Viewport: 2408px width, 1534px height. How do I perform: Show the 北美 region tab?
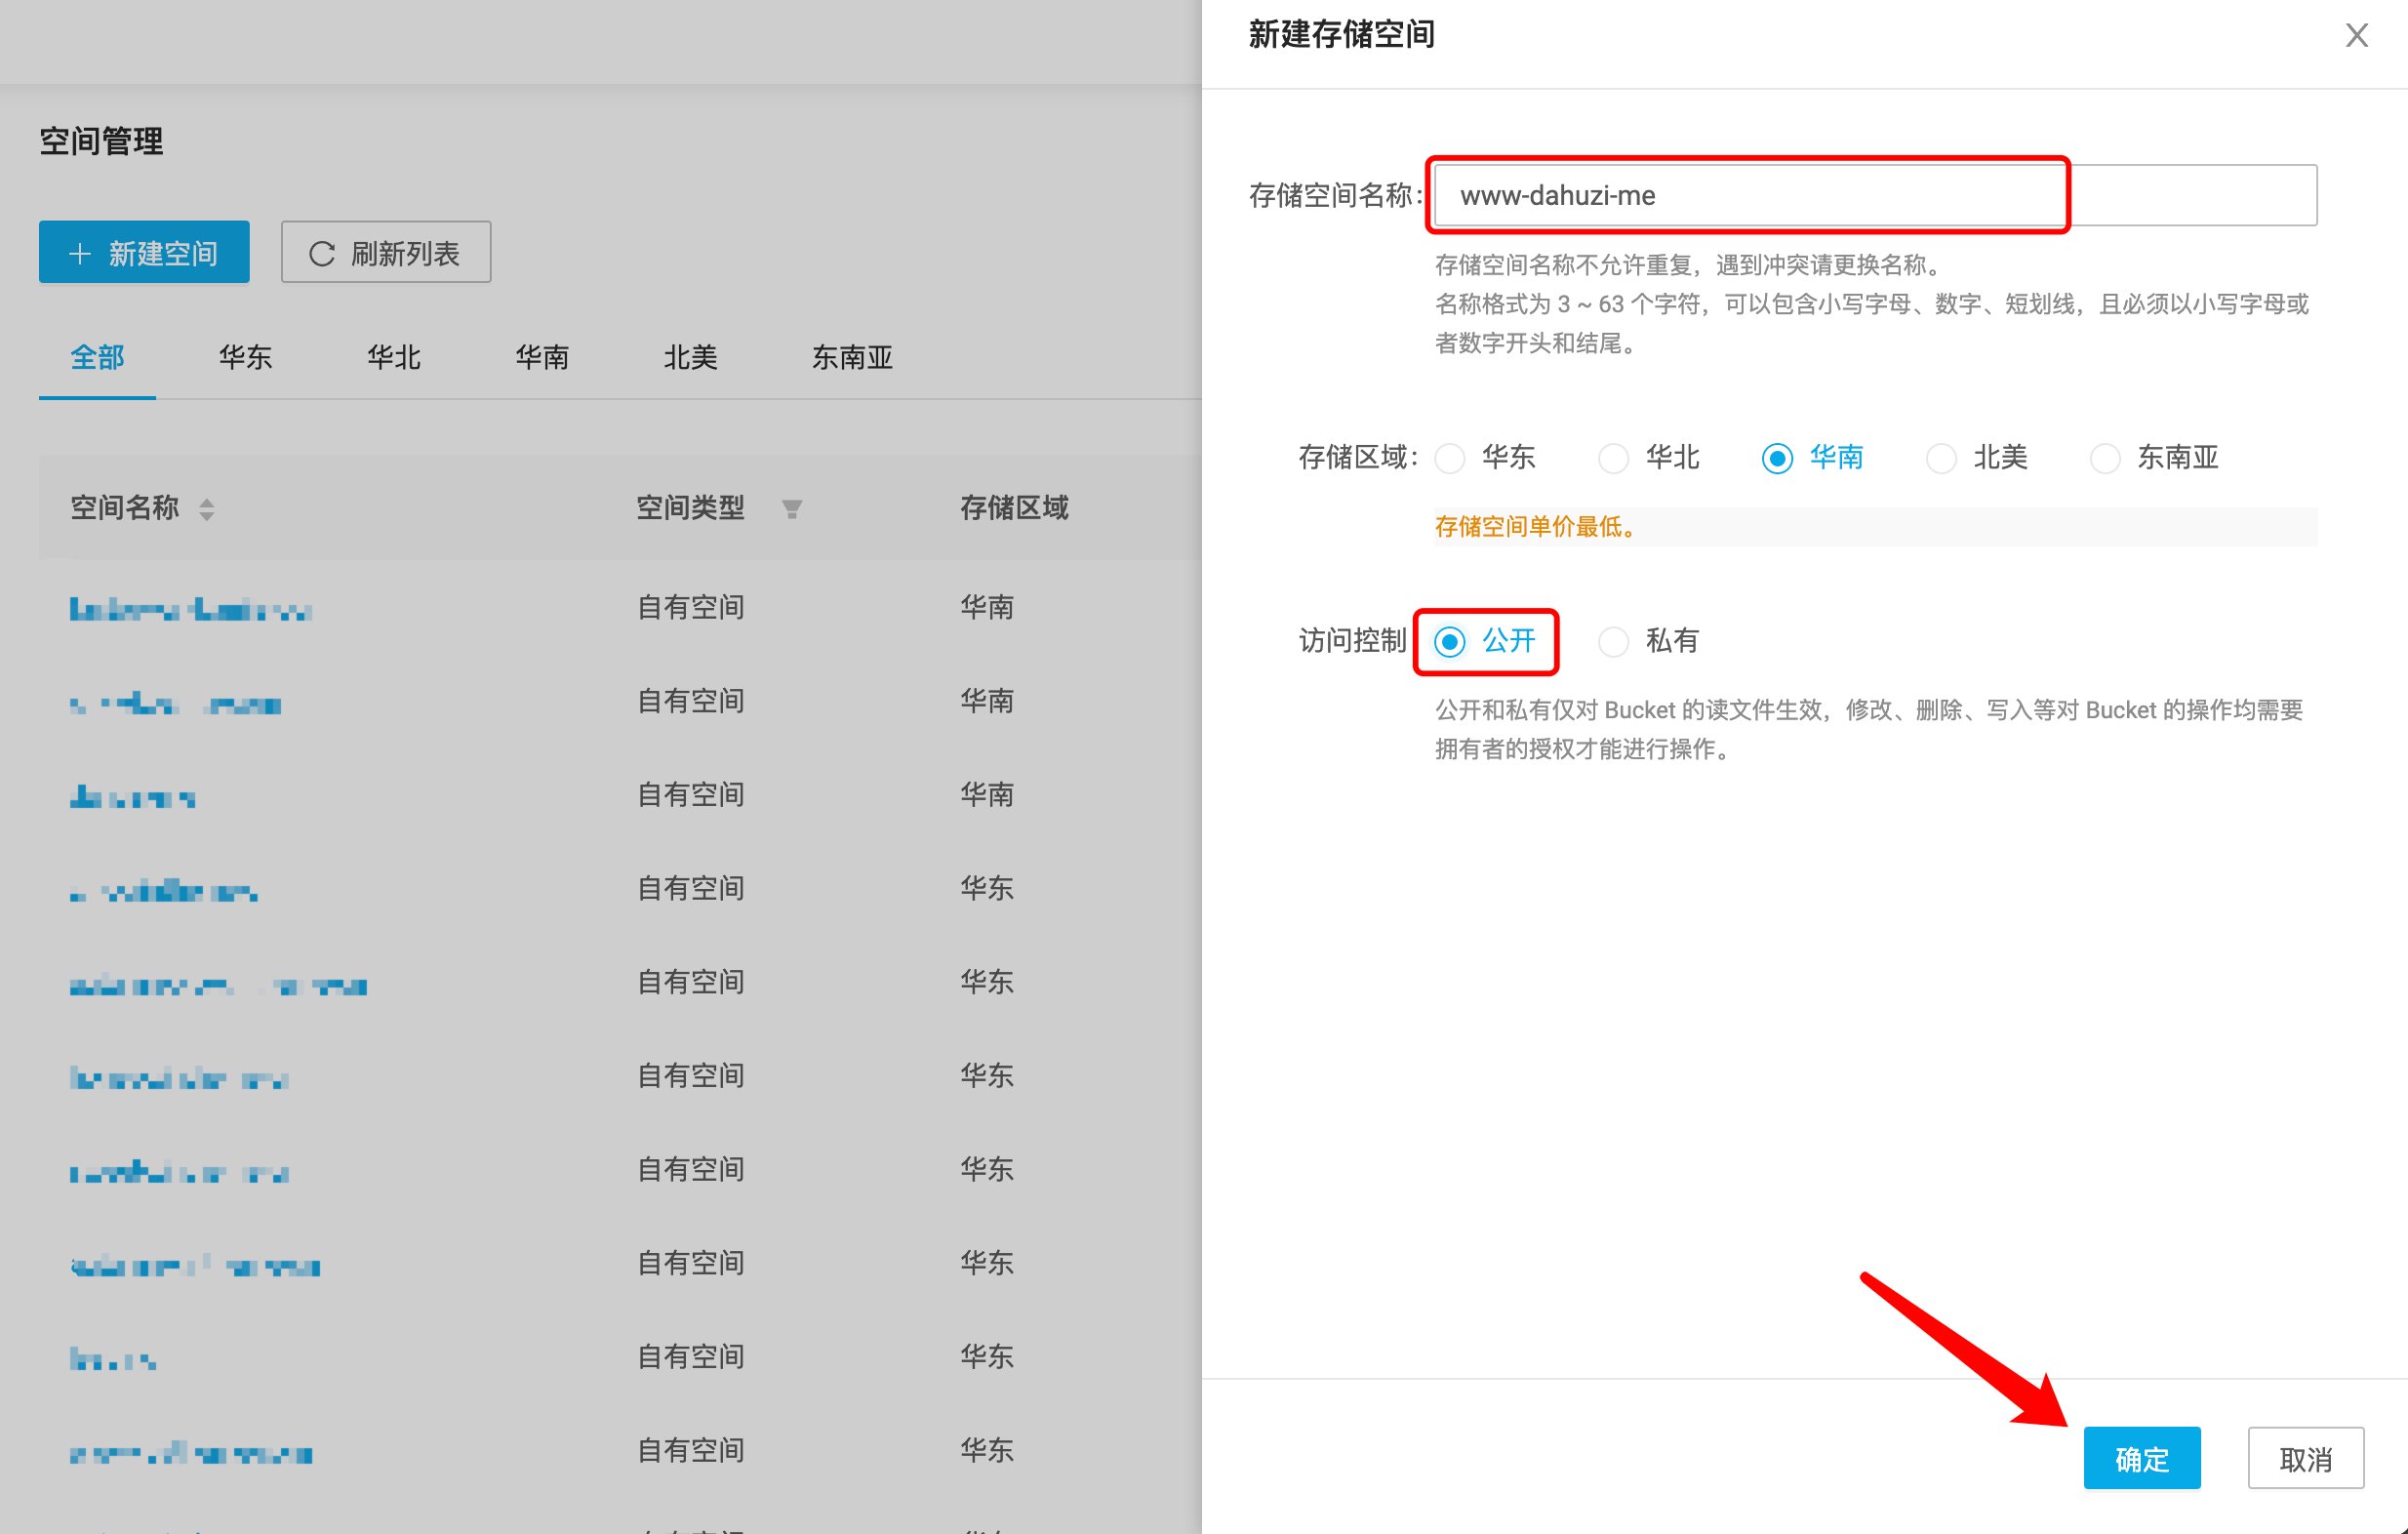coord(690,357)
